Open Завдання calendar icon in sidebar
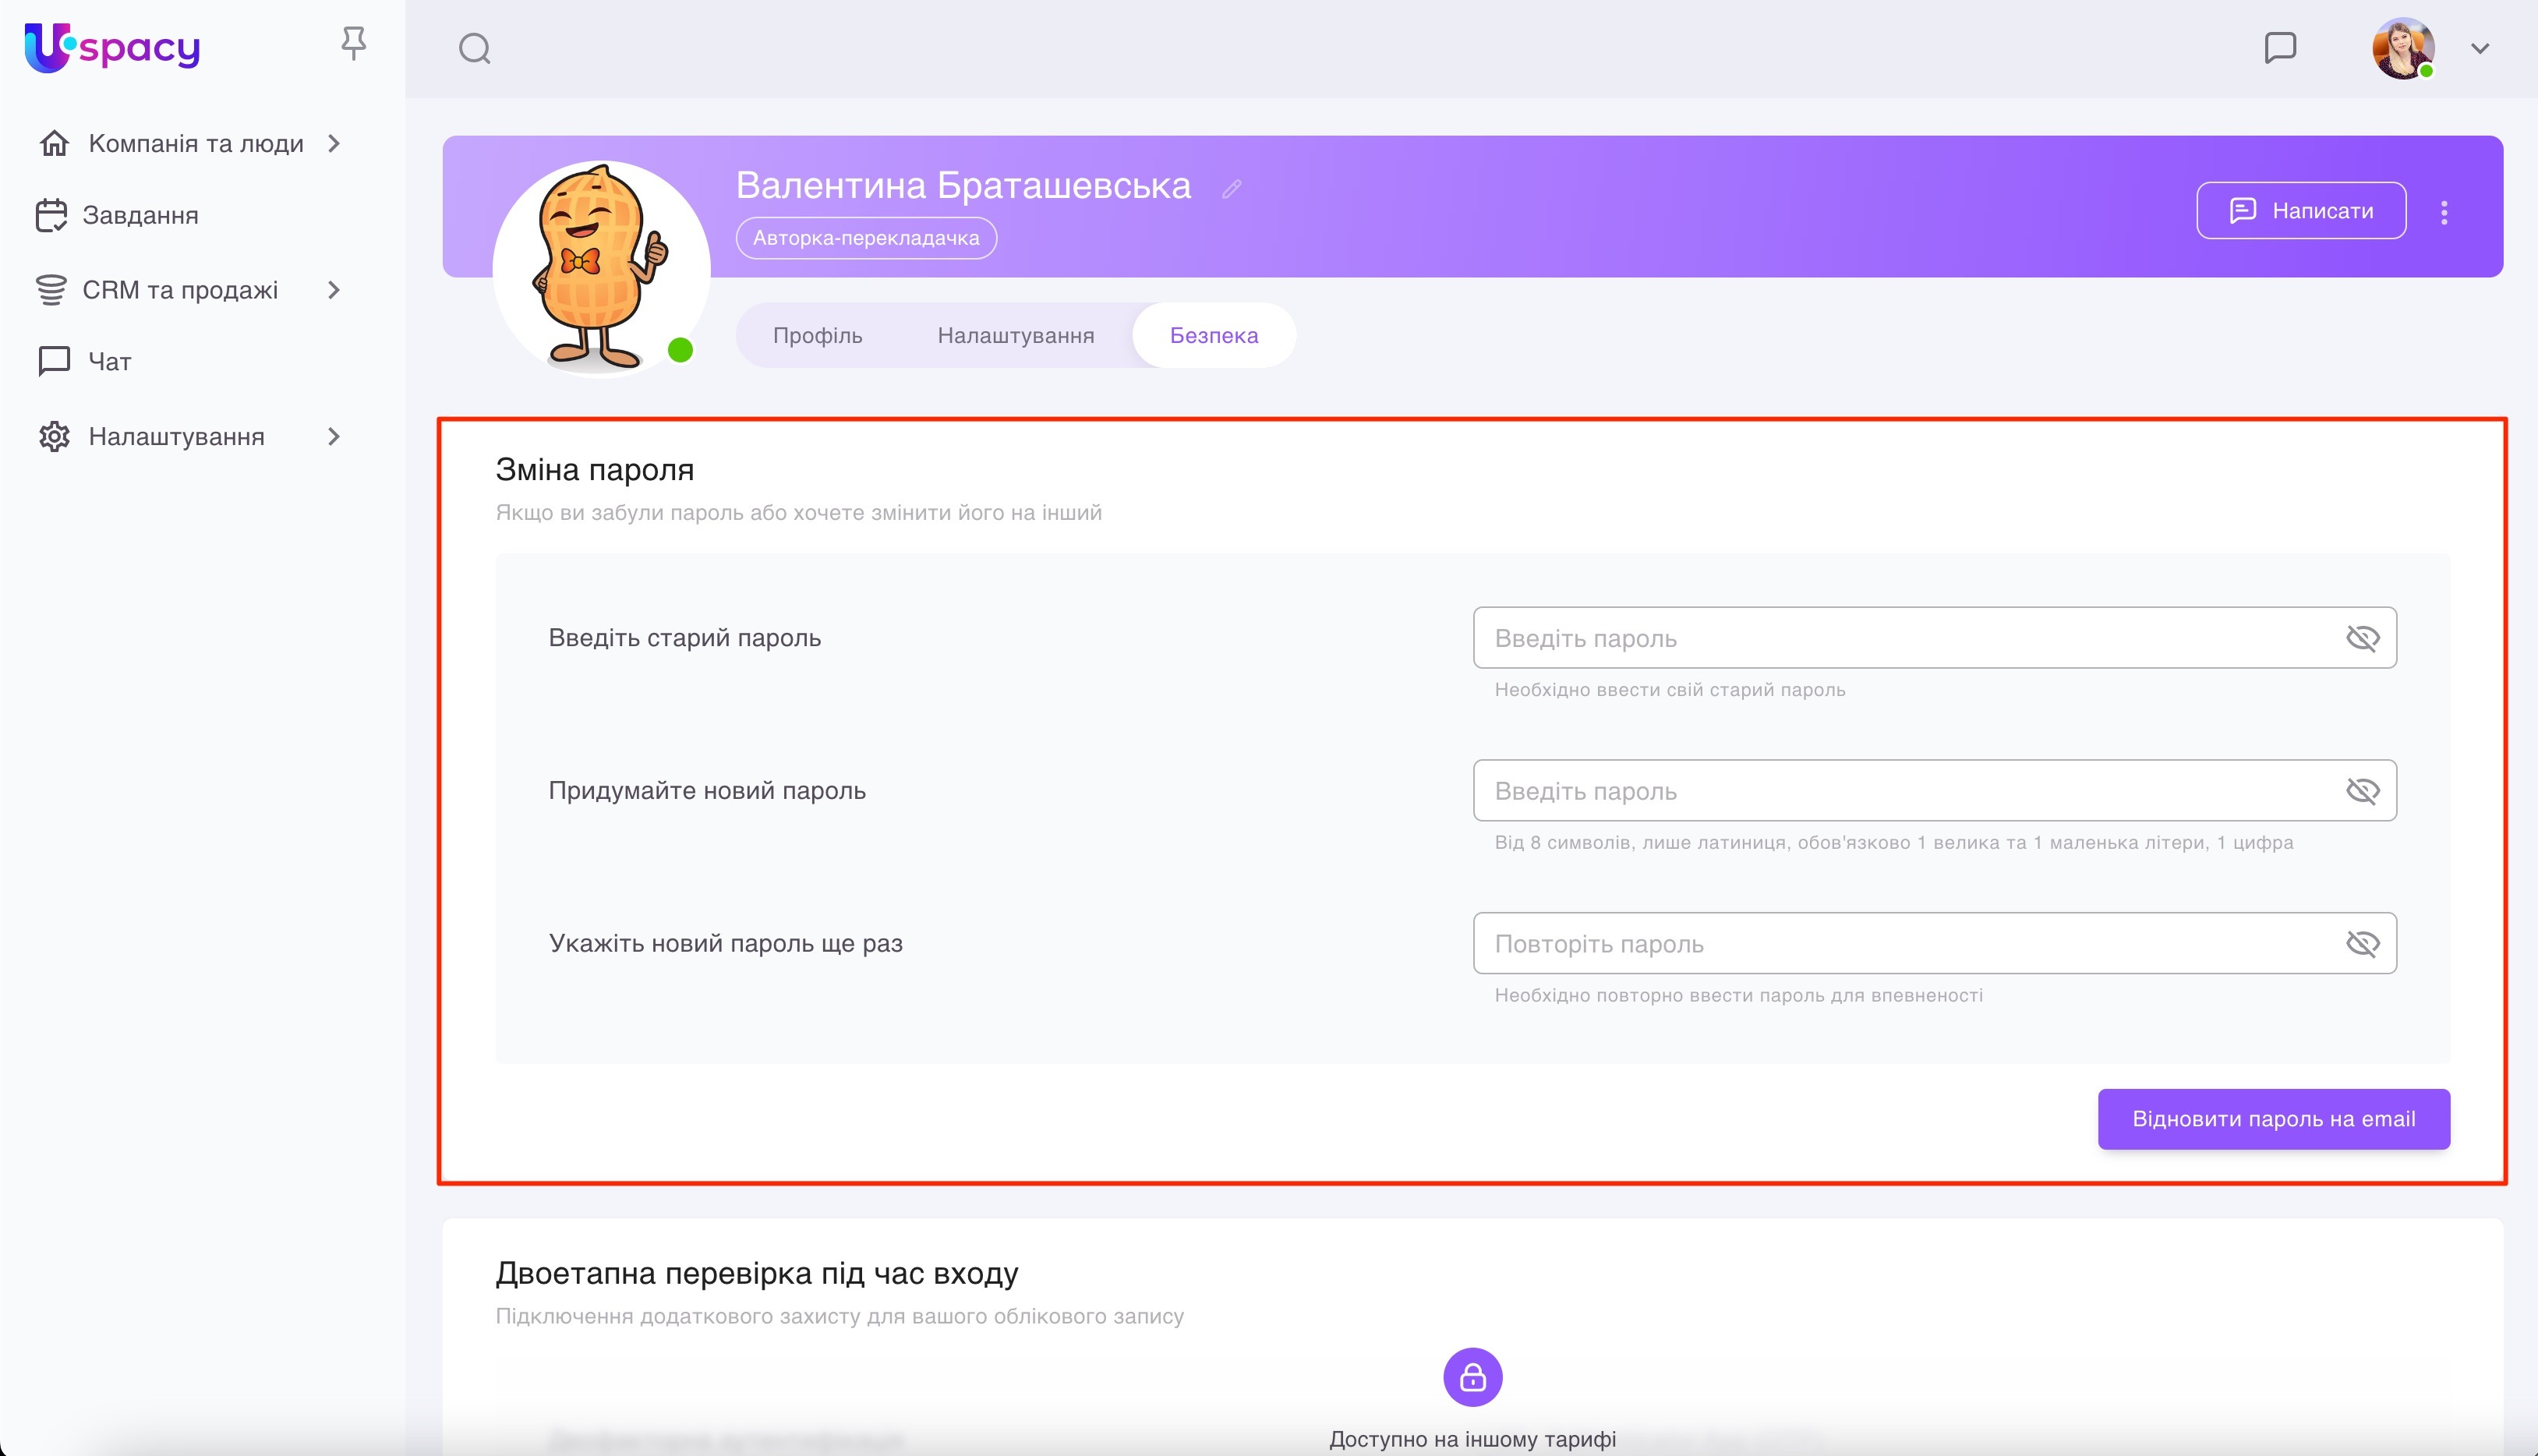Image resolution: width=2538 pixels, height=1456 pixels. click(x=52, y=215)
